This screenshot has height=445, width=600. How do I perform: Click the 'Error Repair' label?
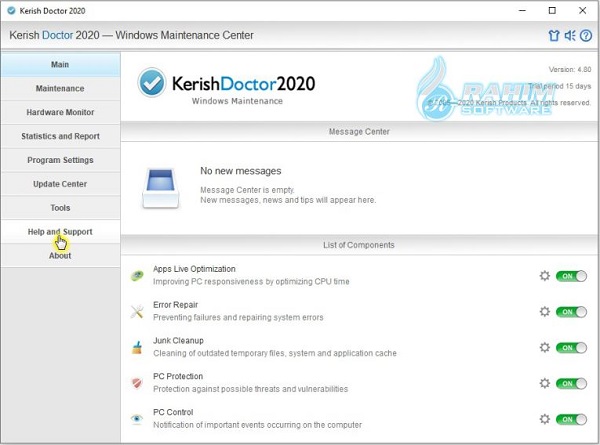coord(175,305)
